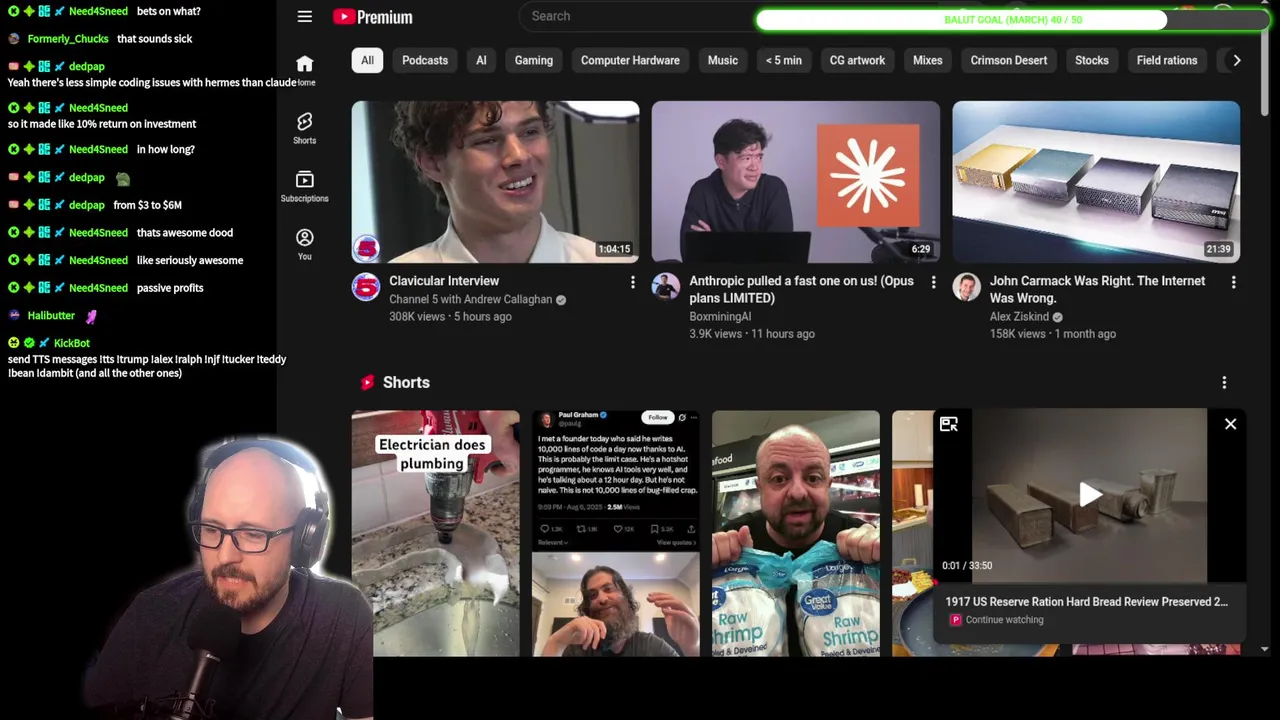Open the You section in sidebar
The image size is (1280, 720).
coord(305,244)
